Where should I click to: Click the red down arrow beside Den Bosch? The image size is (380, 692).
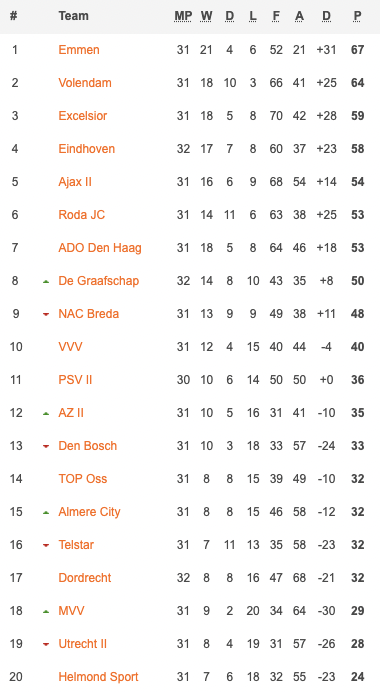[46, 446]
